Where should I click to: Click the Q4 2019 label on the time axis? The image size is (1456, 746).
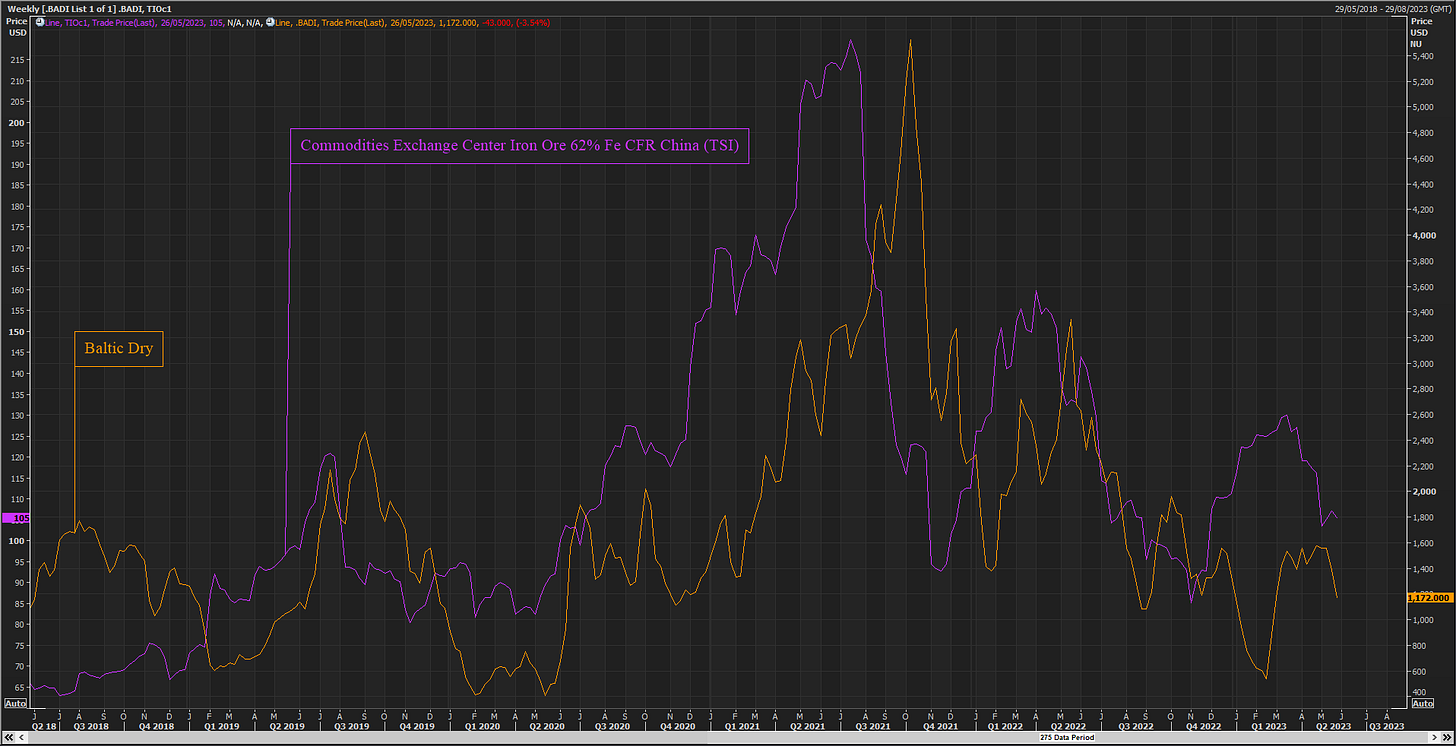point(417,727)
